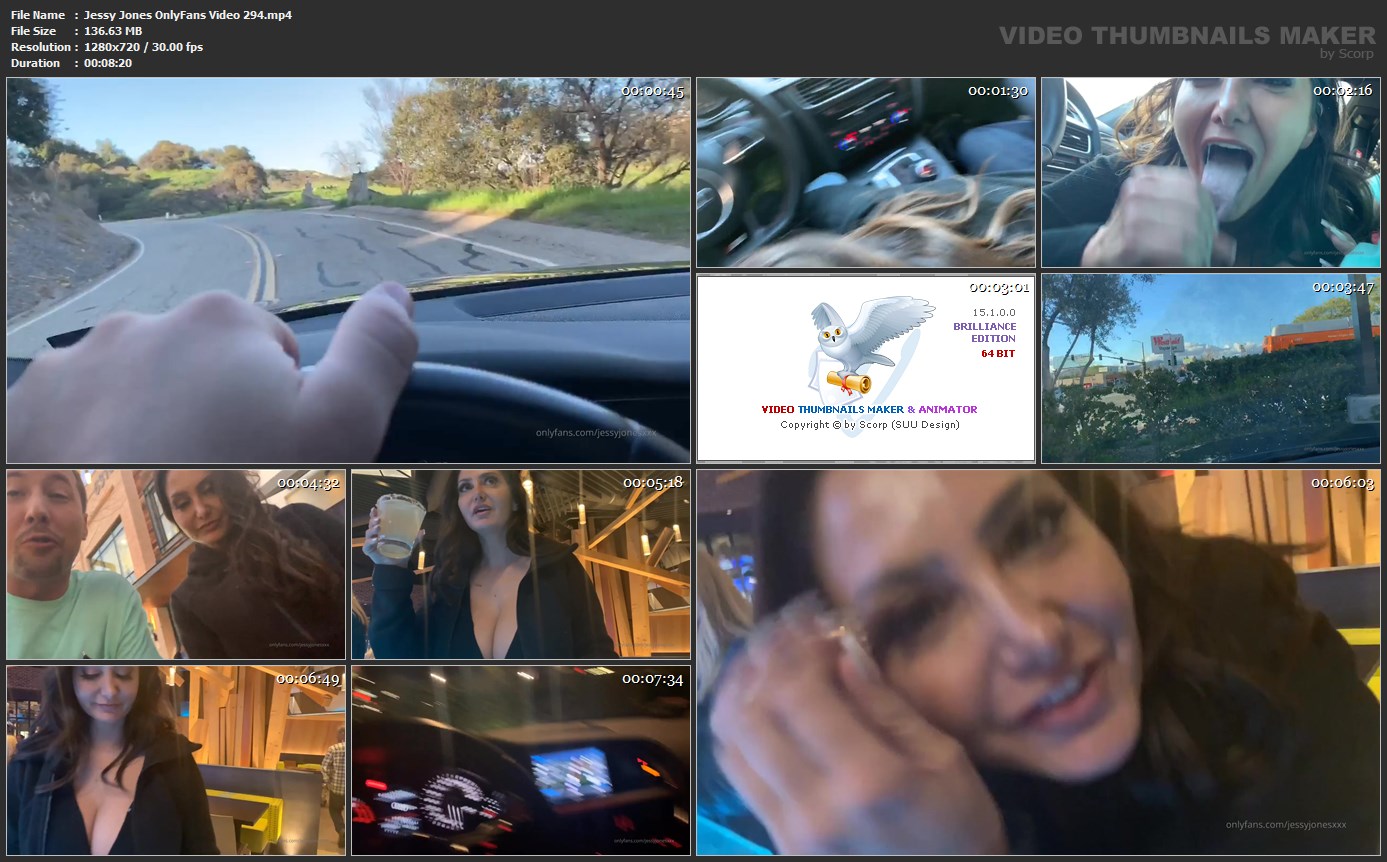Image resolution: width=1387 pixels, height=862 pixels.
Task: Click the VIDEO THUMBNAILS MAKER header logo
Action: tap(1187, 36)
